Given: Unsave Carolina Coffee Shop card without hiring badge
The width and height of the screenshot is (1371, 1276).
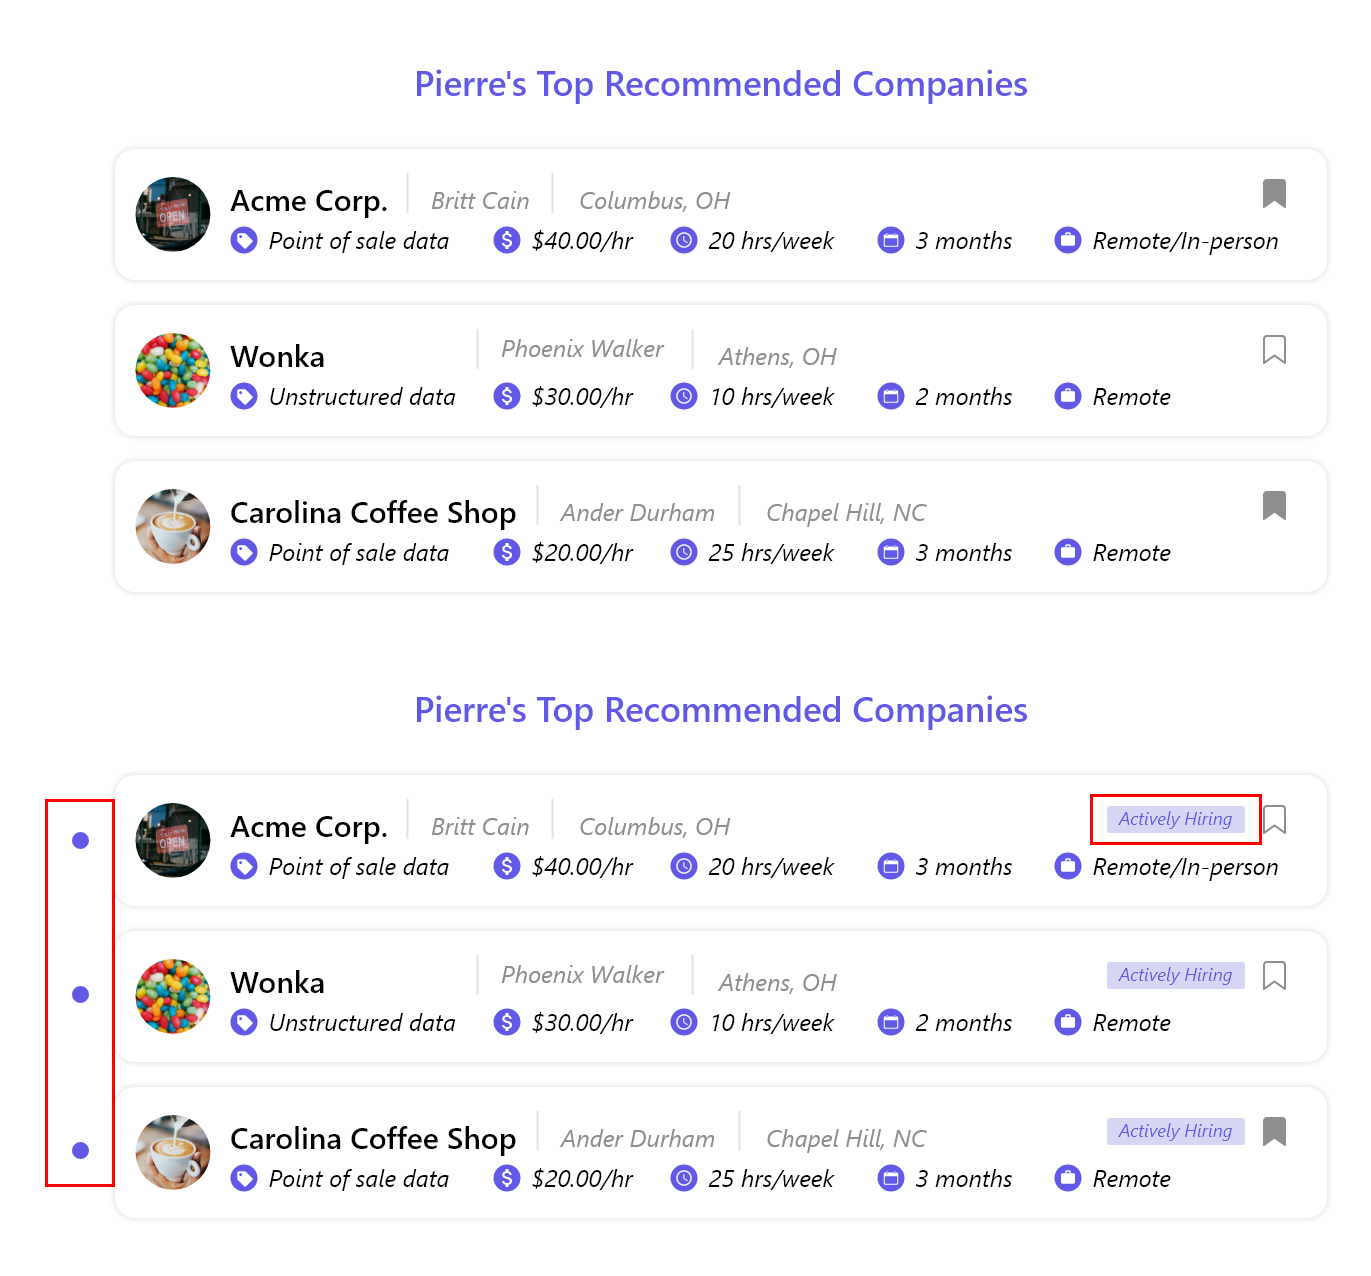Looking at the screenshot, I should click(1274, 505).
